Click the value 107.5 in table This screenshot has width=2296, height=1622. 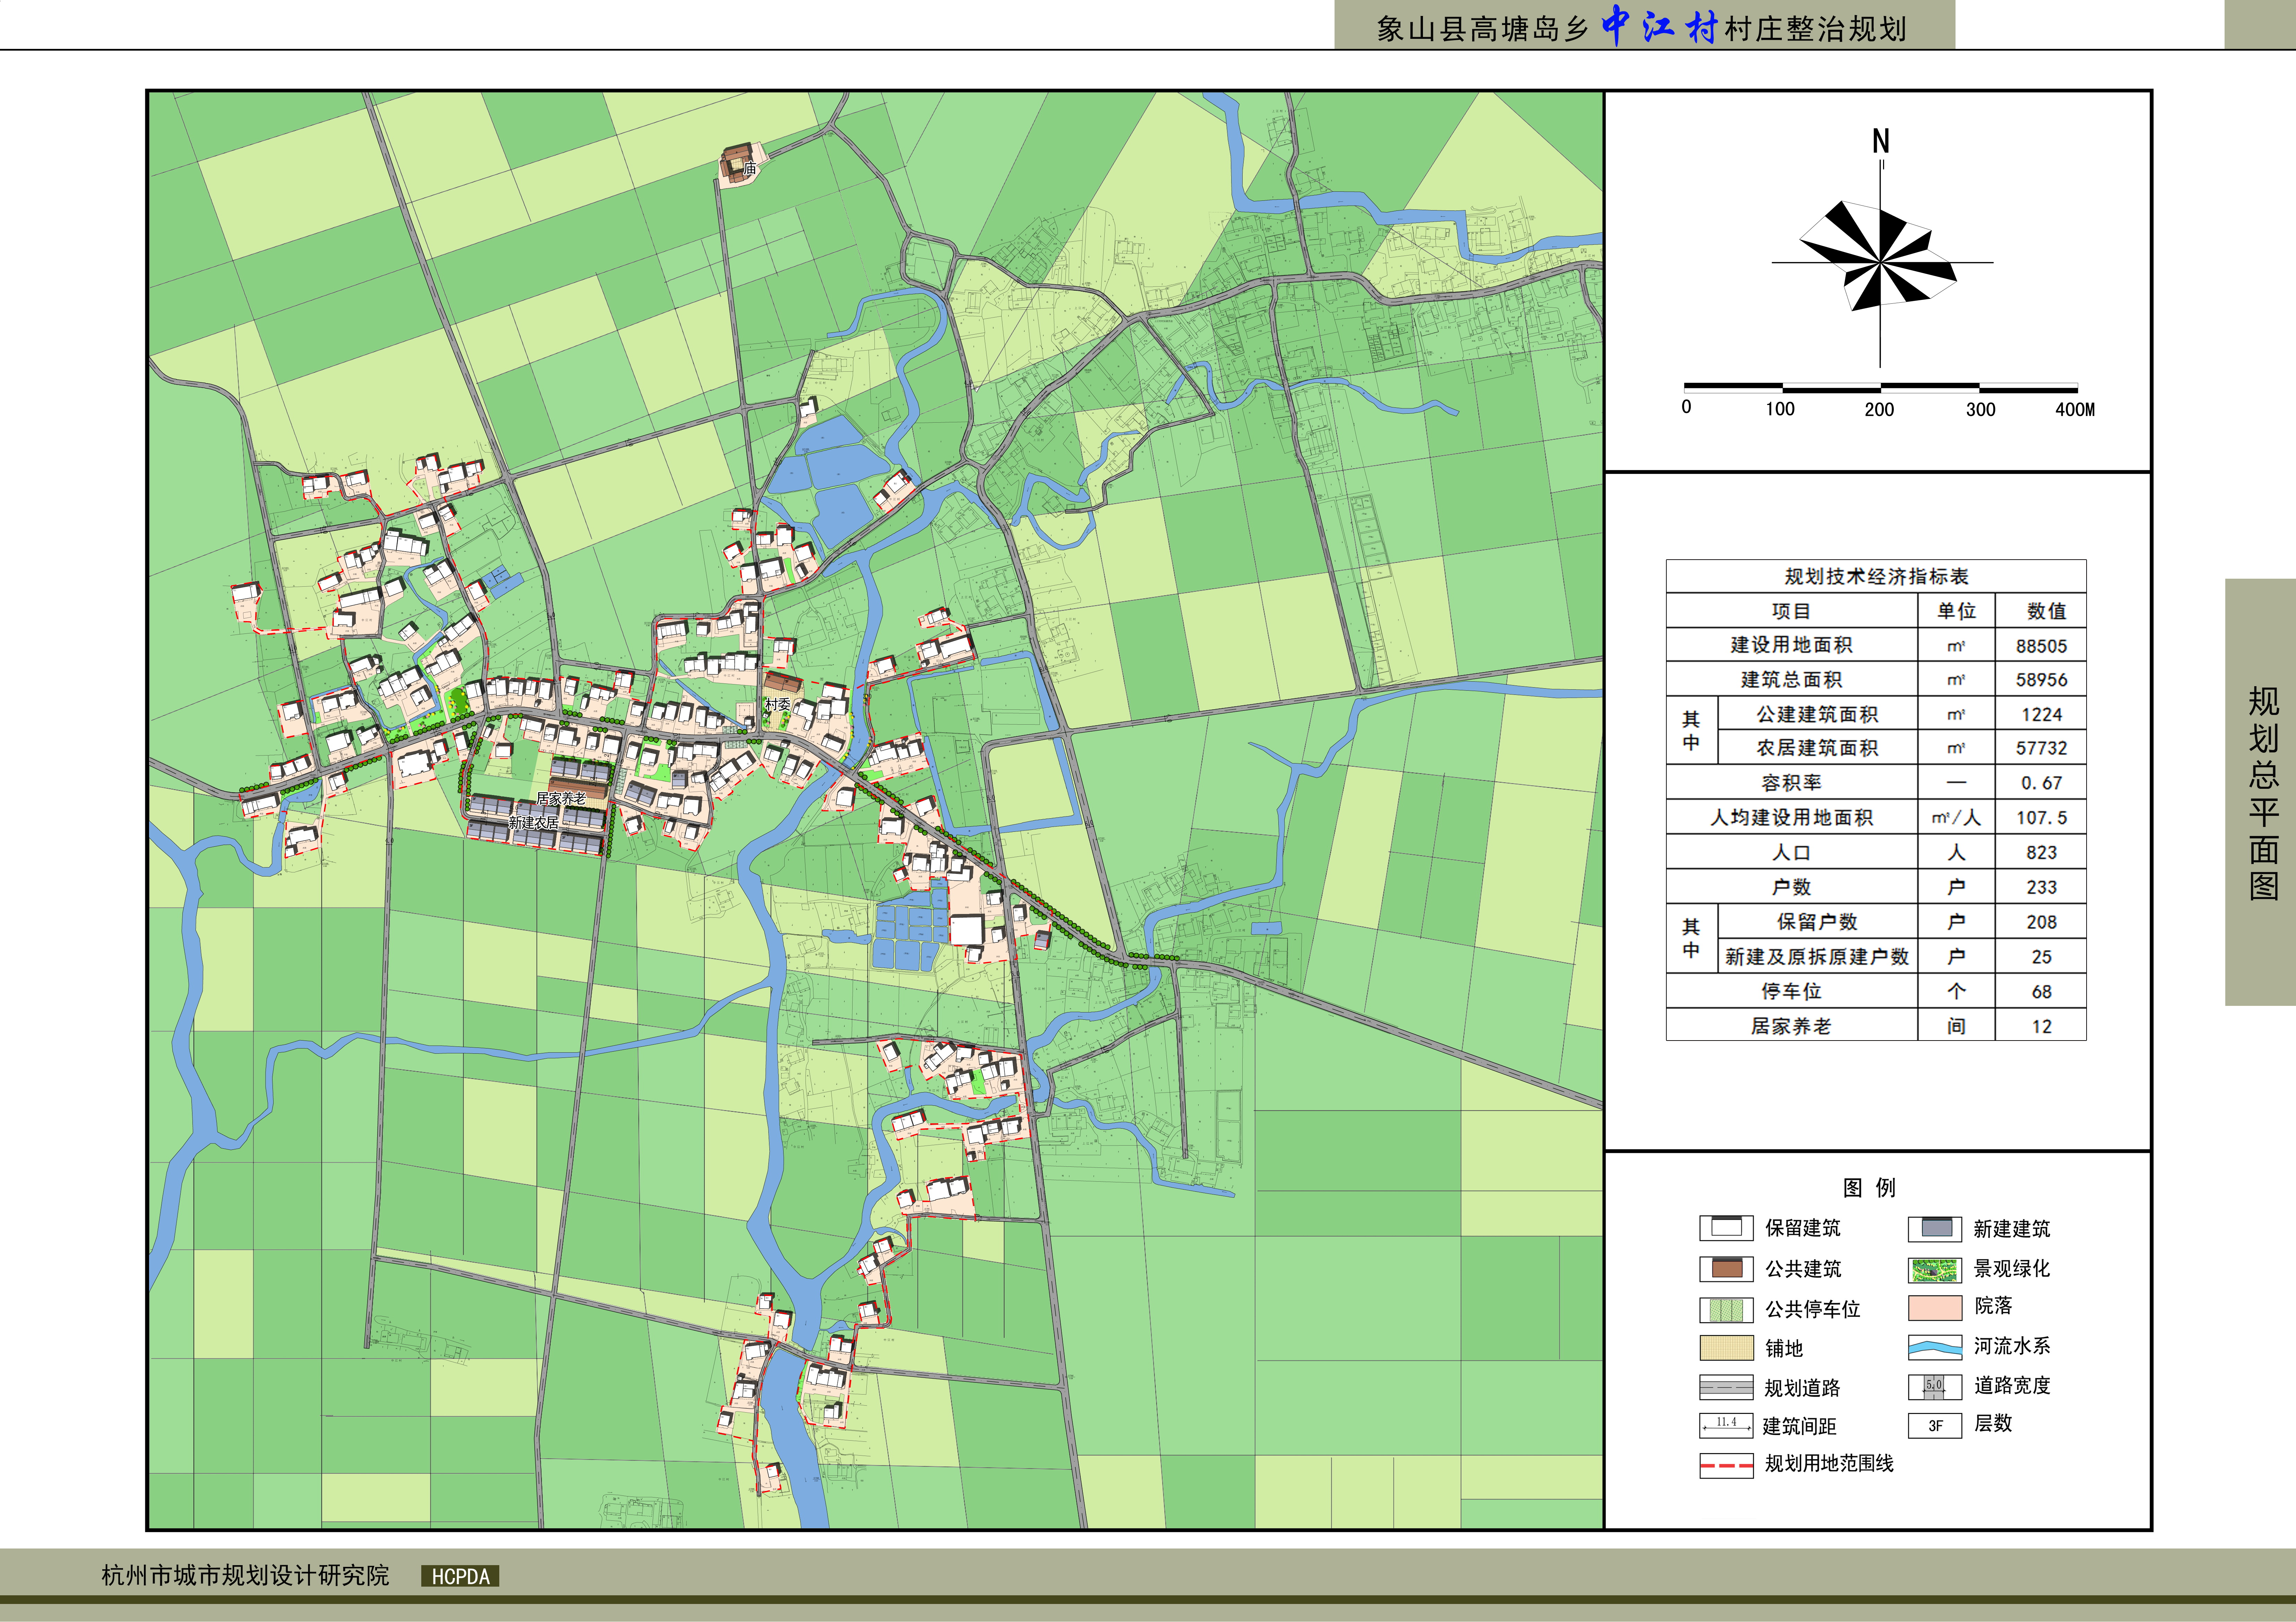point(2041,818)
